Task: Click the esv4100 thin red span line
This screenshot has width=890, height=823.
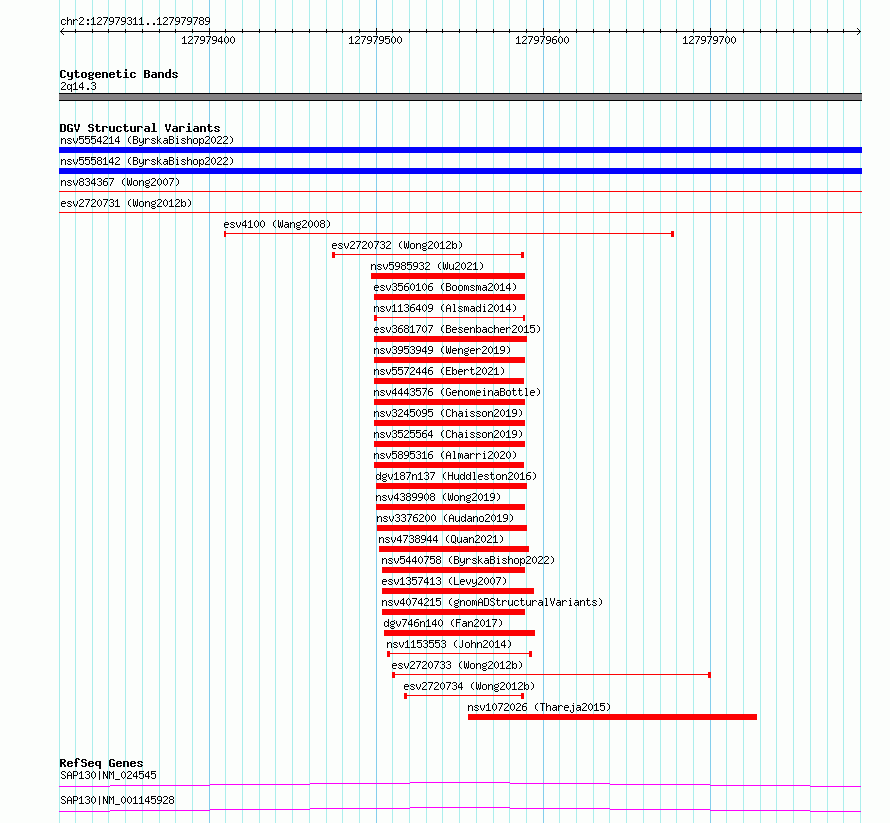Action: (x=449, y=234)
